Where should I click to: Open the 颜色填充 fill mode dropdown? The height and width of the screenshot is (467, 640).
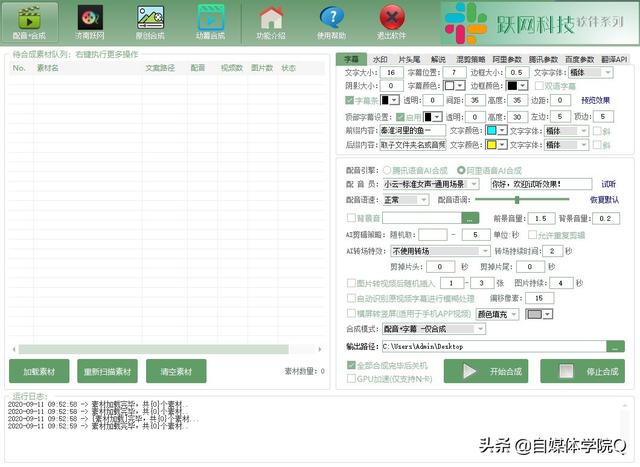coord(498,314)
